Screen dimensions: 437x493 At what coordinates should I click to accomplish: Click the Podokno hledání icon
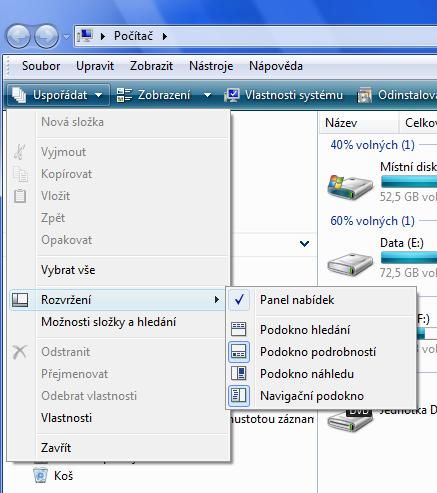click(239, 329)
